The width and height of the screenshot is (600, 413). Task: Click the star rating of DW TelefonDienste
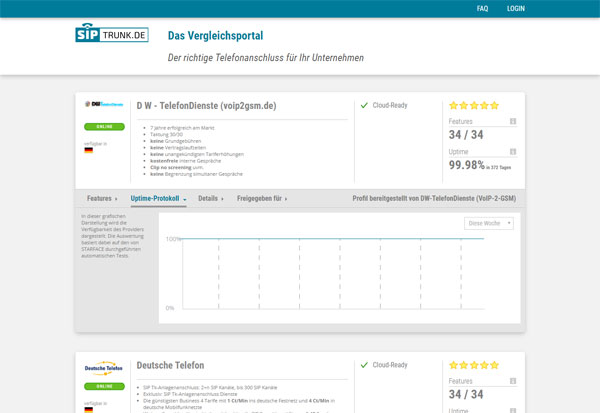tap(474, 105)
